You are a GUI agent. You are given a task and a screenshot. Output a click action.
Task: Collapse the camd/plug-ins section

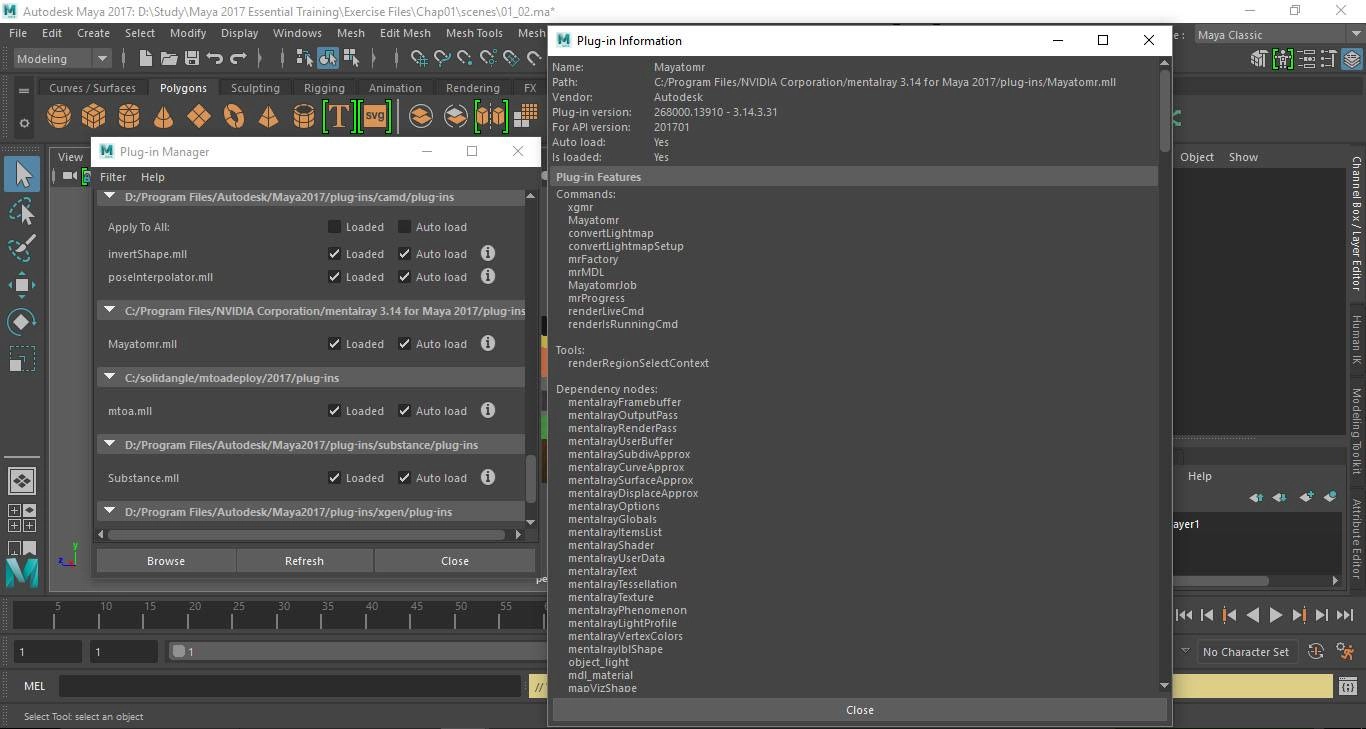pyautogui.click(x=110, y=197)
